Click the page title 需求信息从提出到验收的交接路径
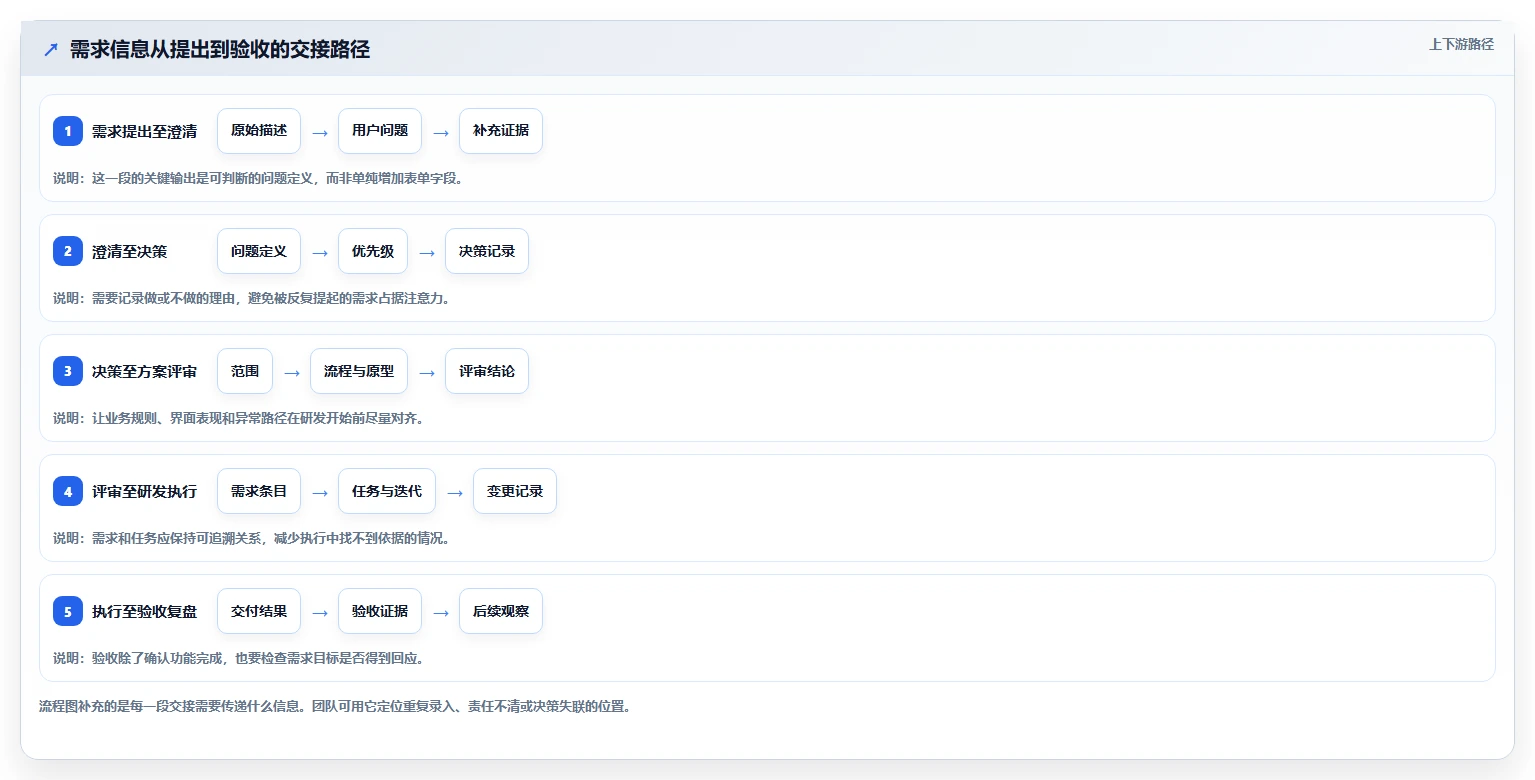This screenshot has height=780, width=1535. 220,49
